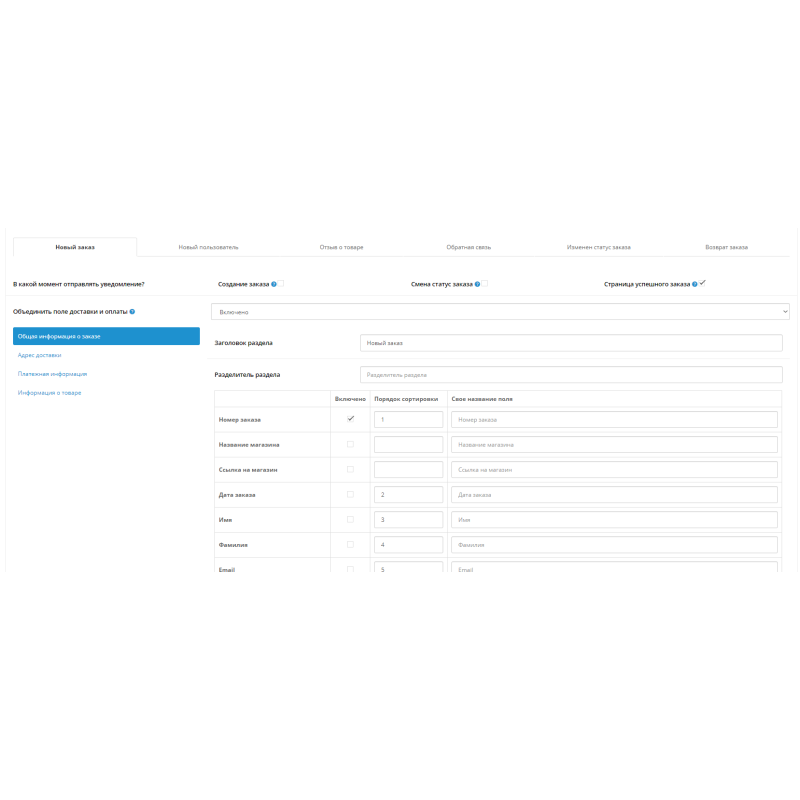The height and width of the screenshot is (800, 800).
Task: Select the "Отзыв о товаре" tab
Action: coord(340,246)
